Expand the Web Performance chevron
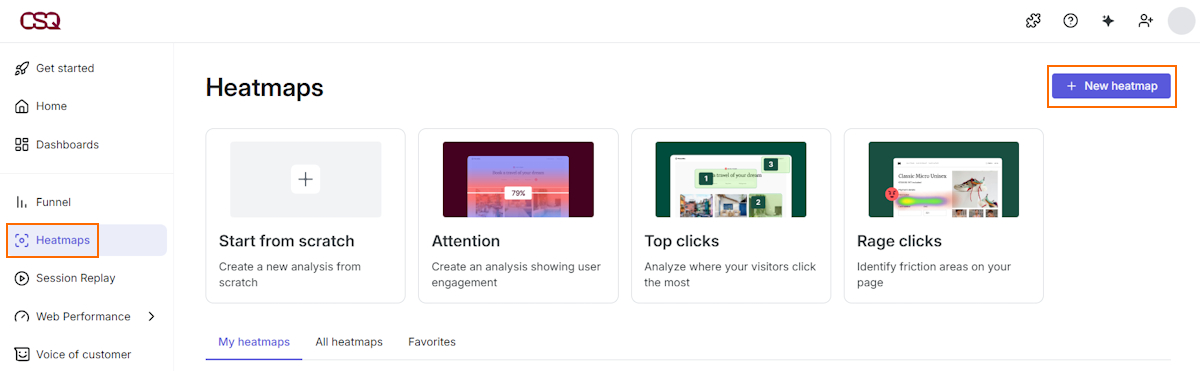The width and height of the screenshot is (1200, 371). [x=151, y=316]
